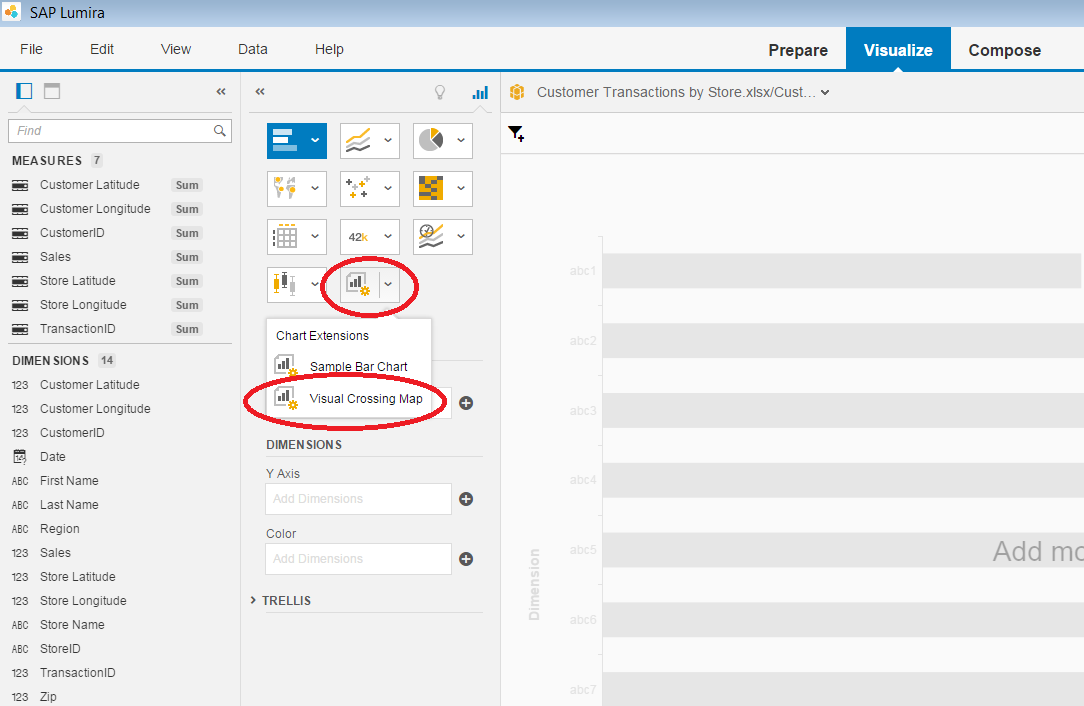Screen dimensions: 1084x706
Task: Click plus icon beside Color field
Action: coord(466,559)
